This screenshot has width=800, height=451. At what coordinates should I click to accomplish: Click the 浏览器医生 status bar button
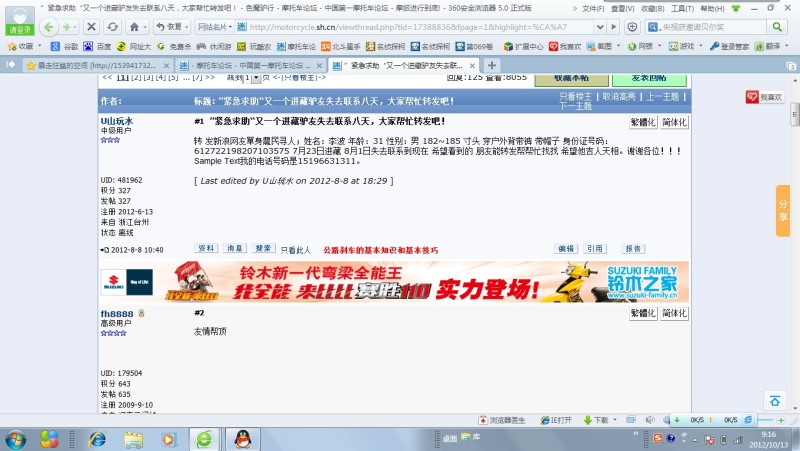point(506,420)
